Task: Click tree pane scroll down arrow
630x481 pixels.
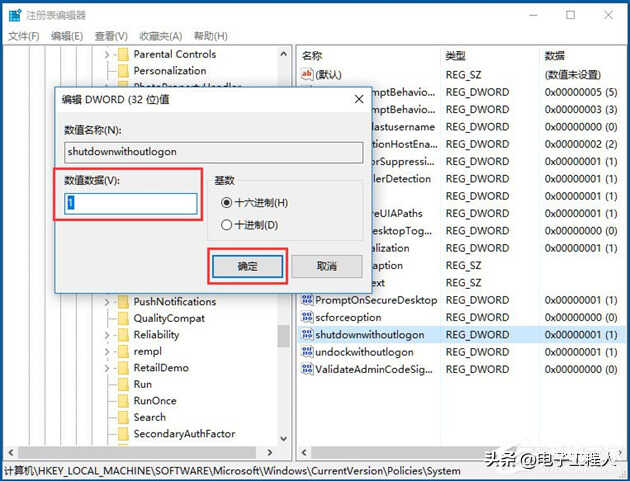Action: pos(283,438)
